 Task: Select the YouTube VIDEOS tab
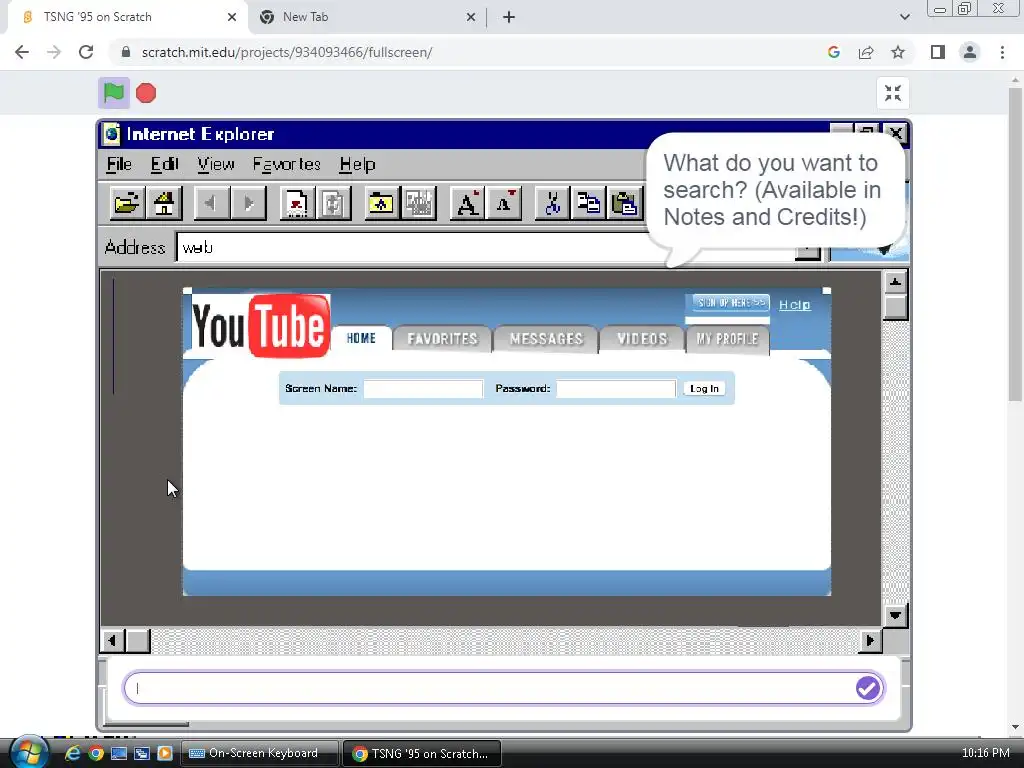(642, 339)
